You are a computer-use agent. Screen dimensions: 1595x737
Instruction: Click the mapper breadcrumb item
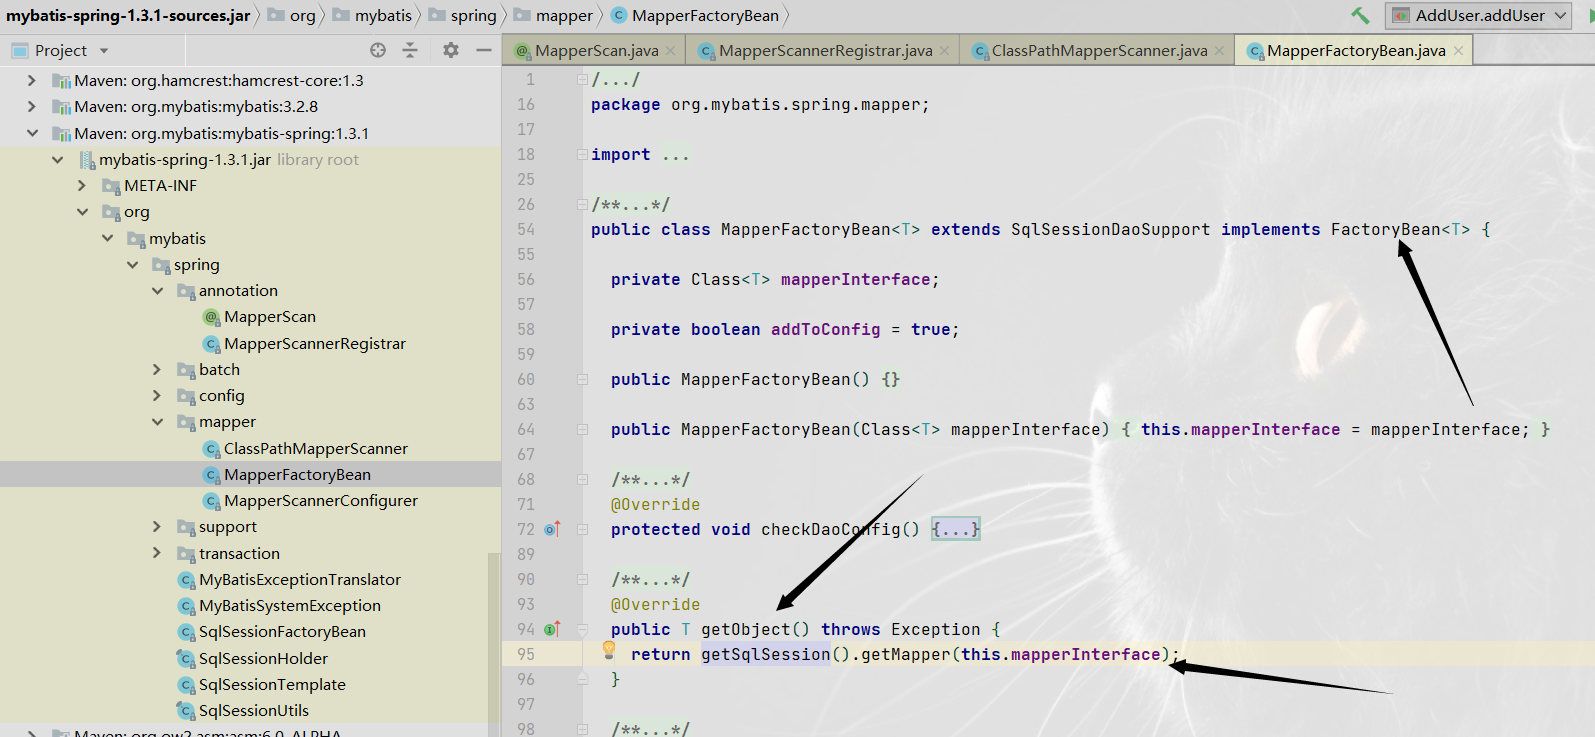(553, 15)
